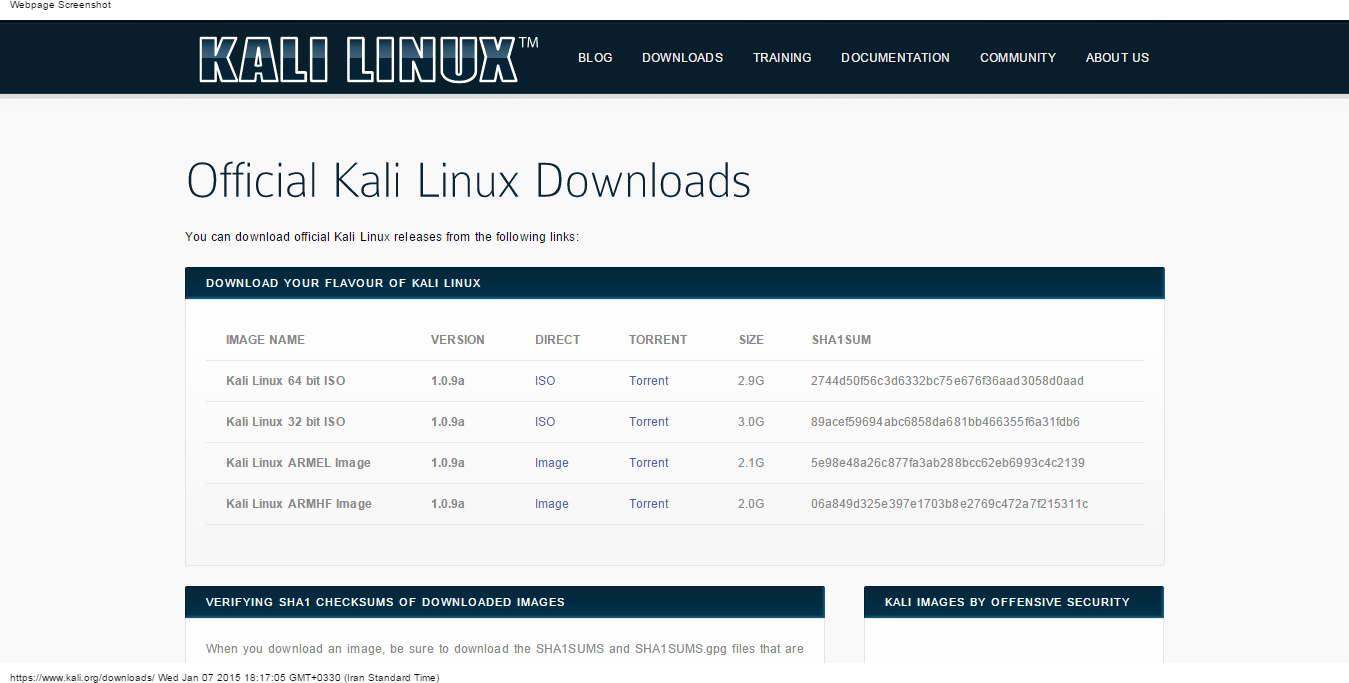Image resolution: width=1349 pixels, height=683 pixels.
Task: Select the Kali Linux ARMEL Image name
Action: 298,463
